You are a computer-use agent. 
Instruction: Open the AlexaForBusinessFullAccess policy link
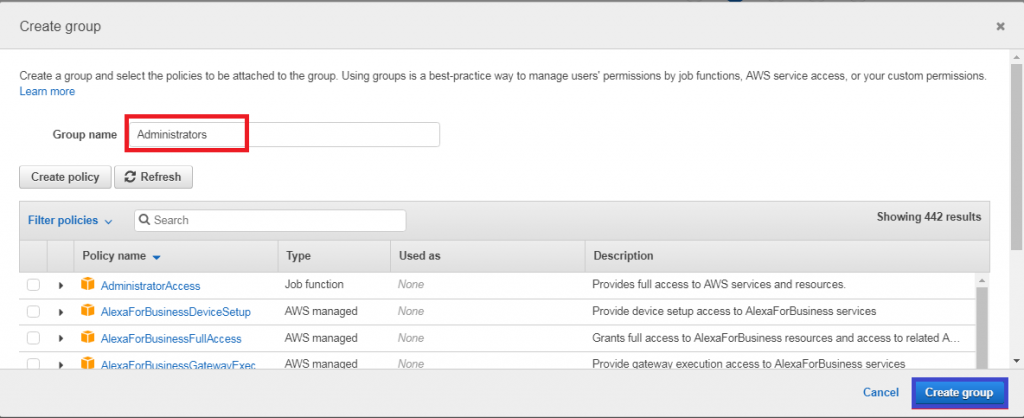click(x=171, y=339)
